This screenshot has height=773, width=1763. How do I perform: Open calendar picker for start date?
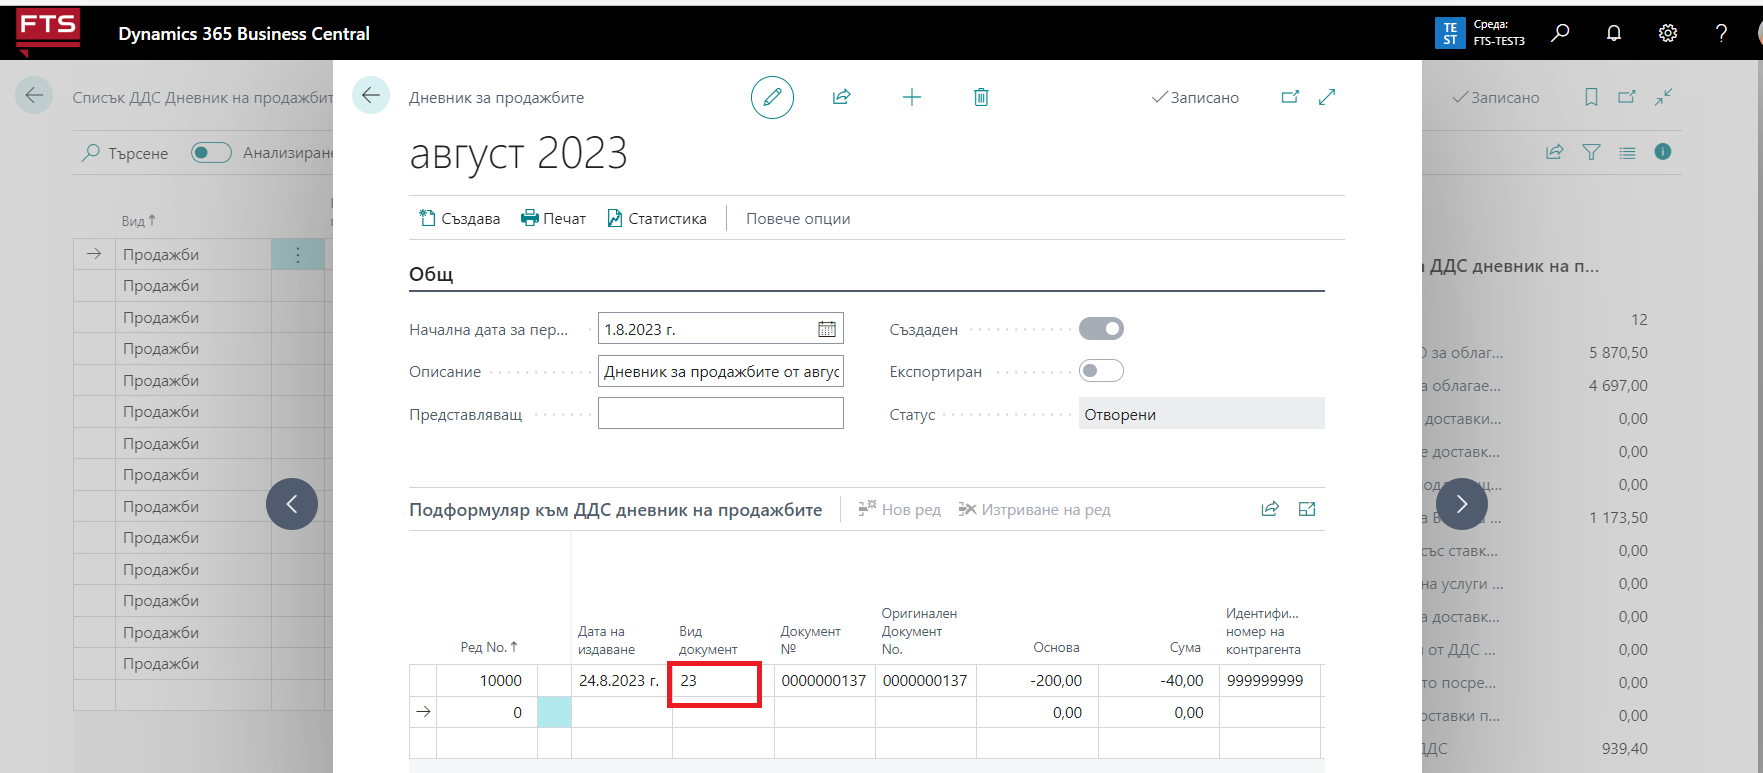pyautogui.click(x=827, y=329)
